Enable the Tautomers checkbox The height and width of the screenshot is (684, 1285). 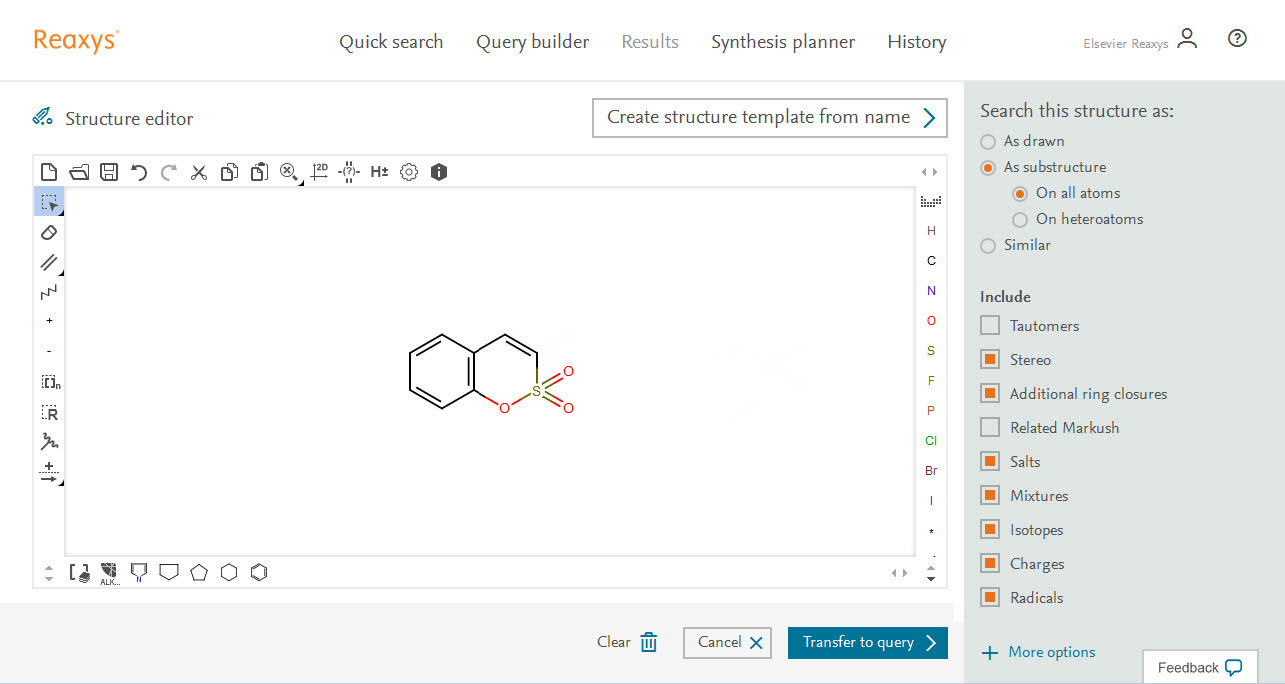point(990,326)
